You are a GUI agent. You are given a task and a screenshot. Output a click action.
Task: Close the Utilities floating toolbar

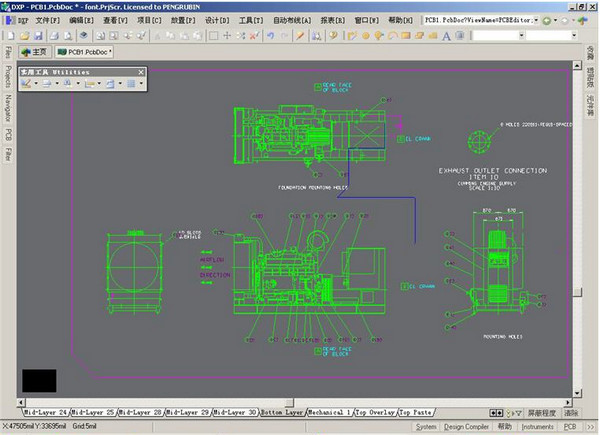click(140, 72)
